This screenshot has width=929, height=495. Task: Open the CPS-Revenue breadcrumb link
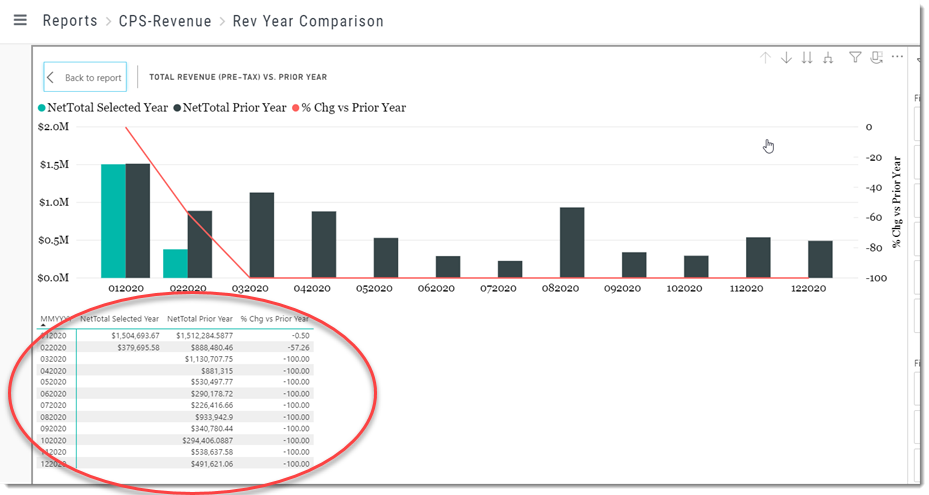(165, 21)
